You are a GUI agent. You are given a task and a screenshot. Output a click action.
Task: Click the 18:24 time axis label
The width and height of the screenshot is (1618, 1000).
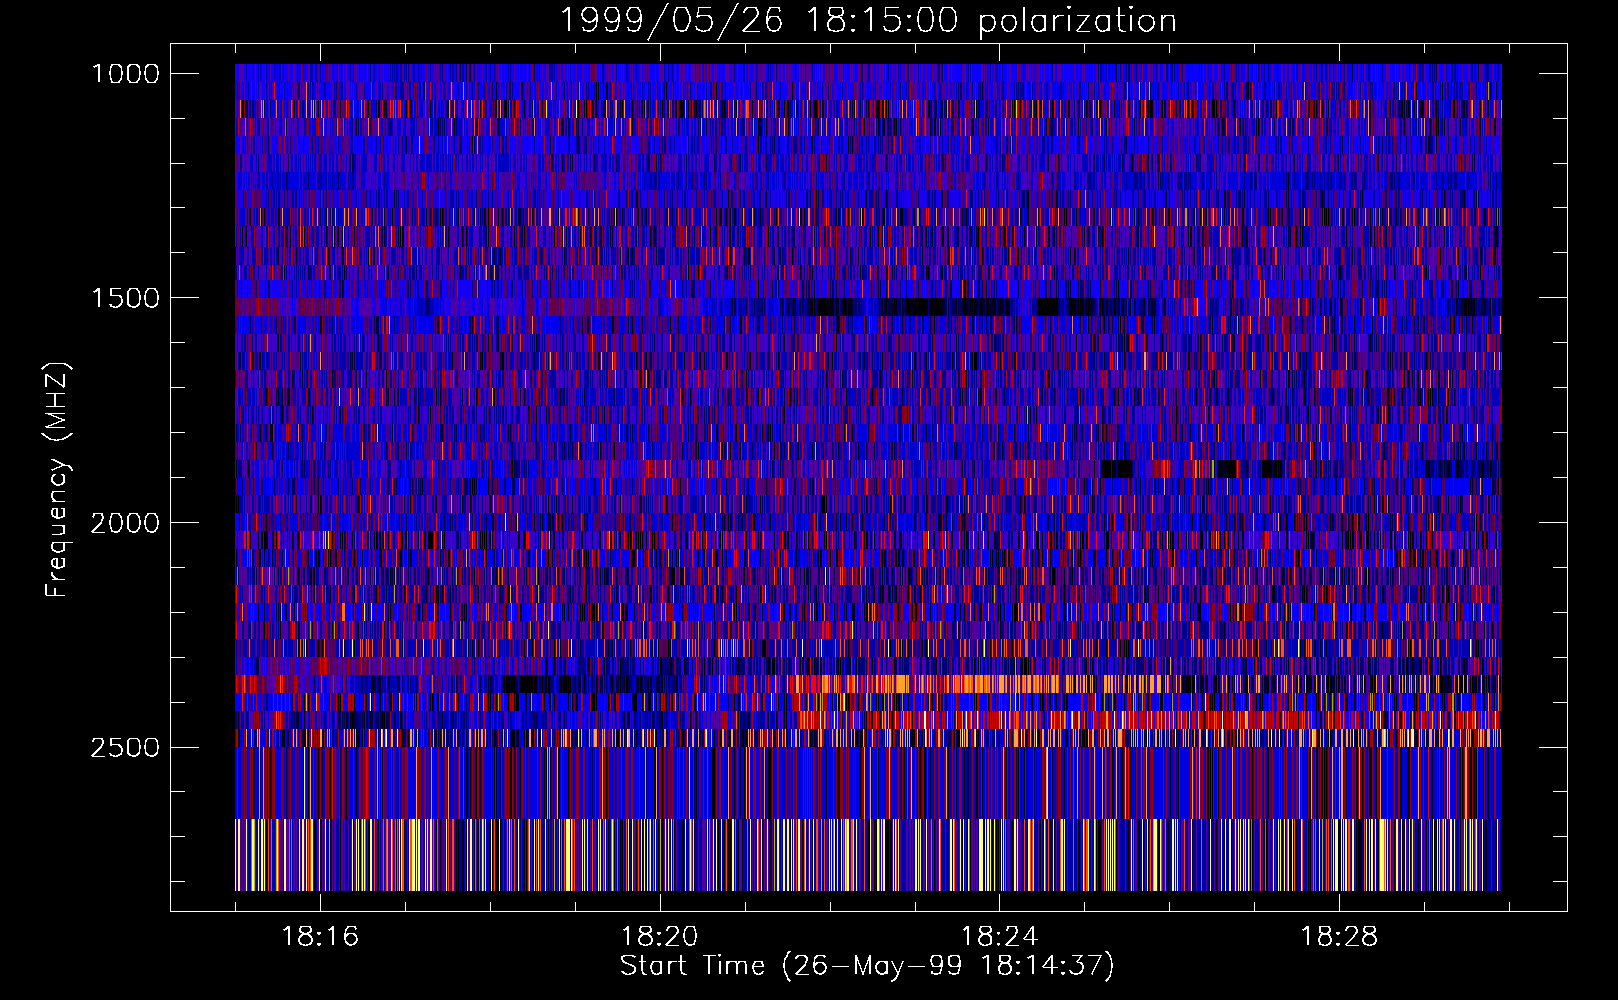click(x=999, y=937)
